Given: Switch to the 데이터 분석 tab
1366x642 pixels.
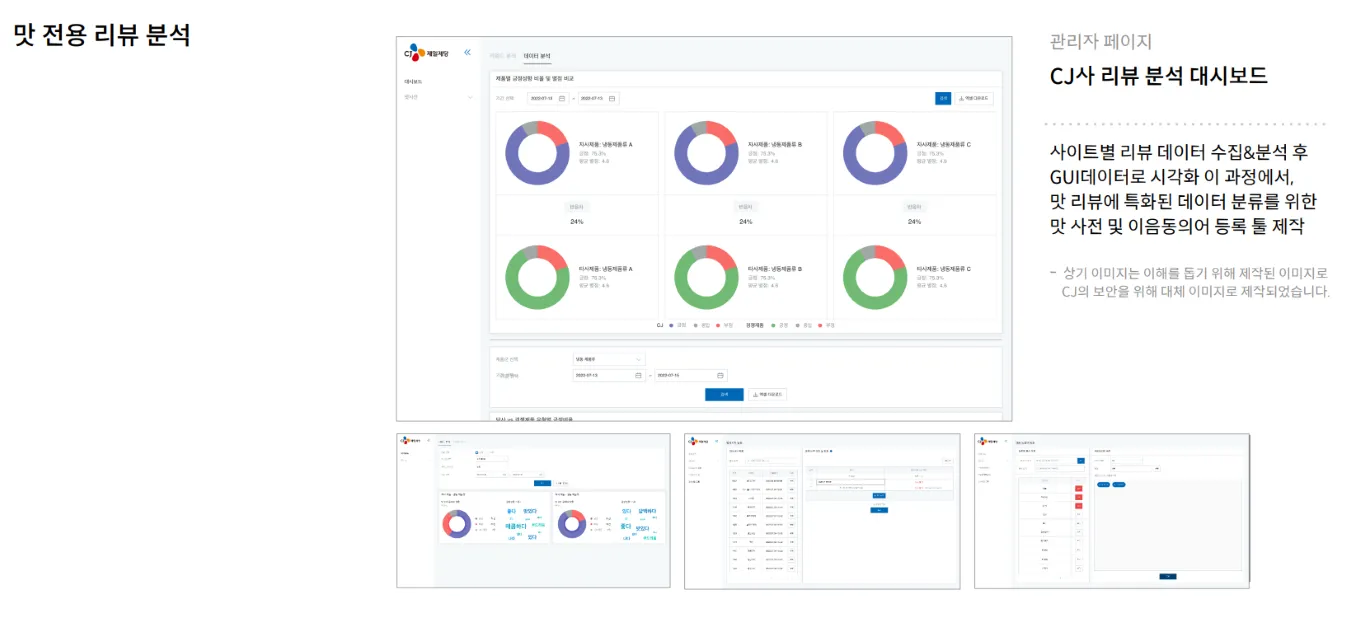Looking at the screenshot, I should tap(537, 56).
